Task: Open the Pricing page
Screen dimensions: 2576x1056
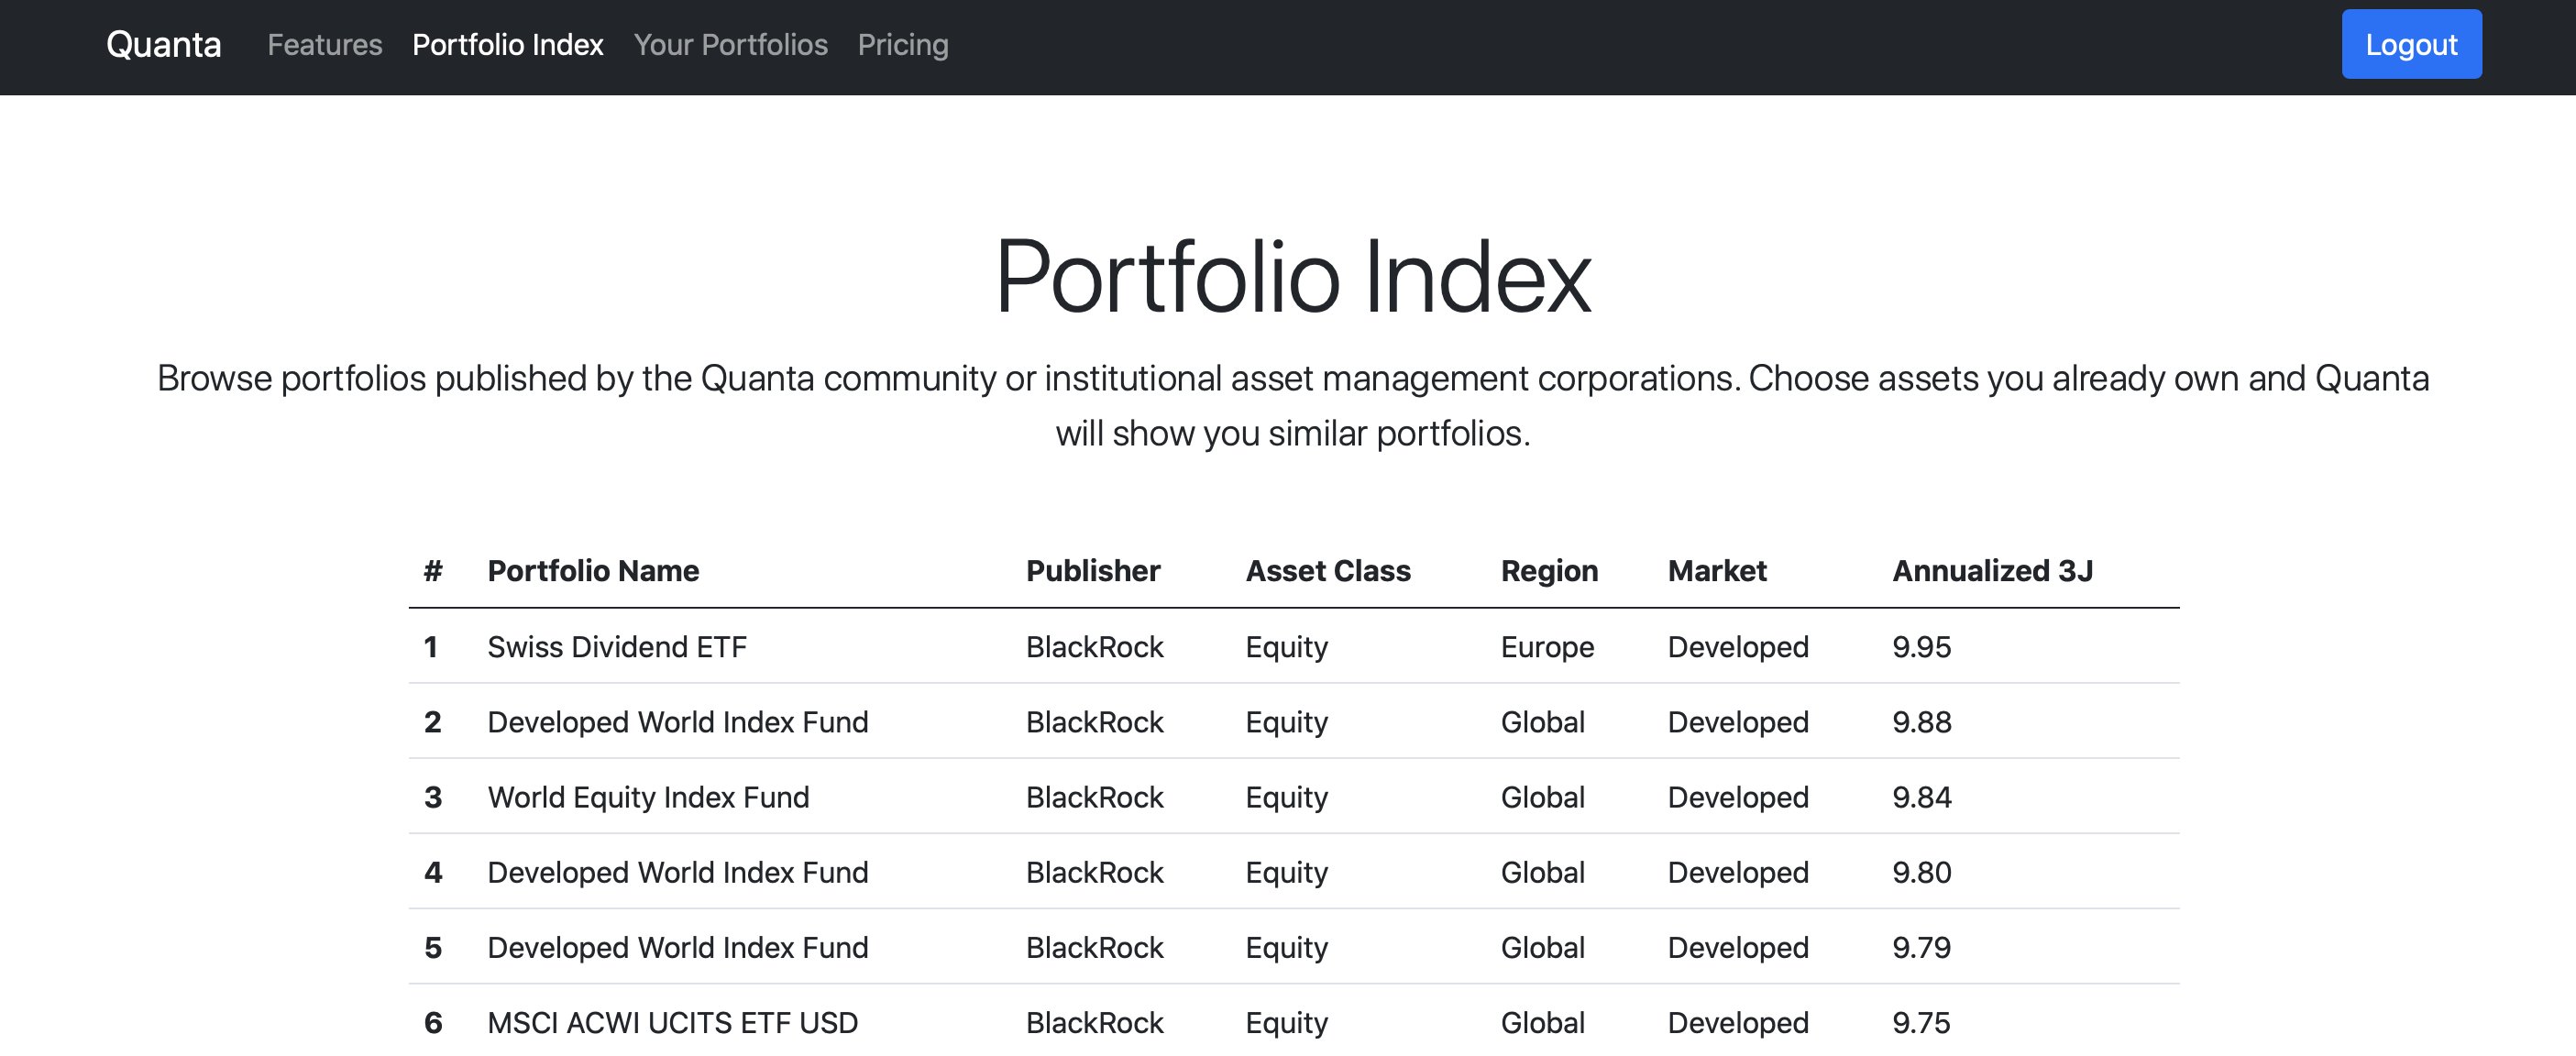Action: click(903, 45)
